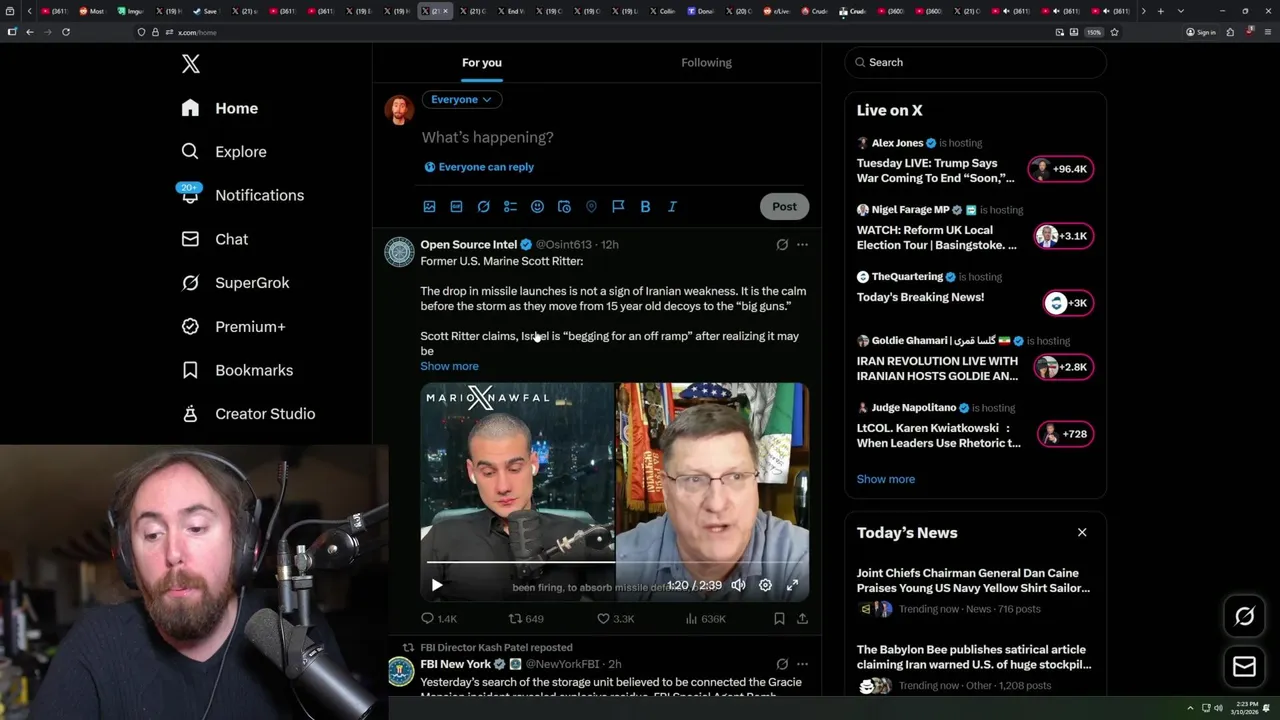Join Nigel Farage live broadcast +3.1K

(x=1062, y=236)
